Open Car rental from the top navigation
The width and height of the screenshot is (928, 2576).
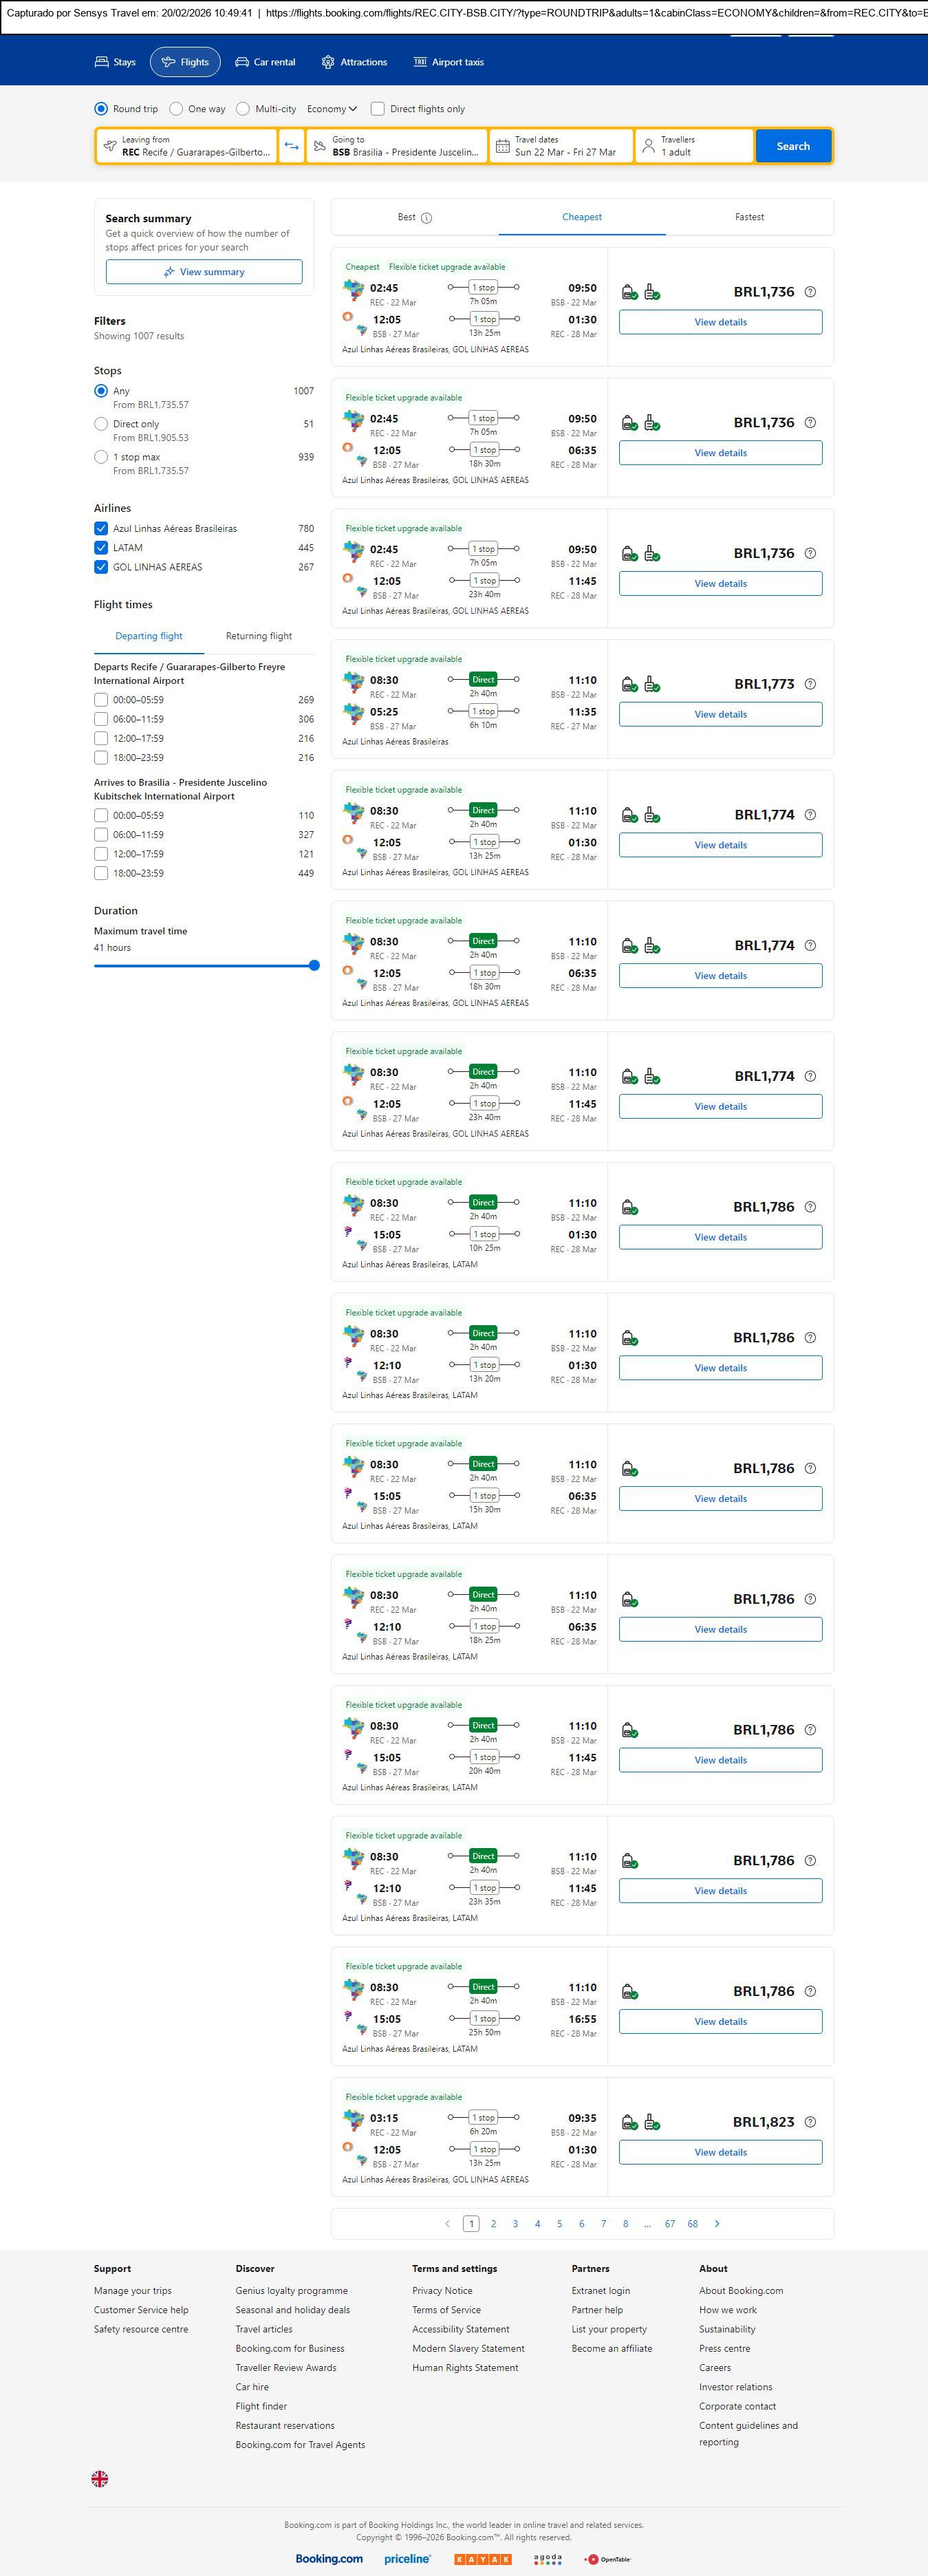[265, 62]
